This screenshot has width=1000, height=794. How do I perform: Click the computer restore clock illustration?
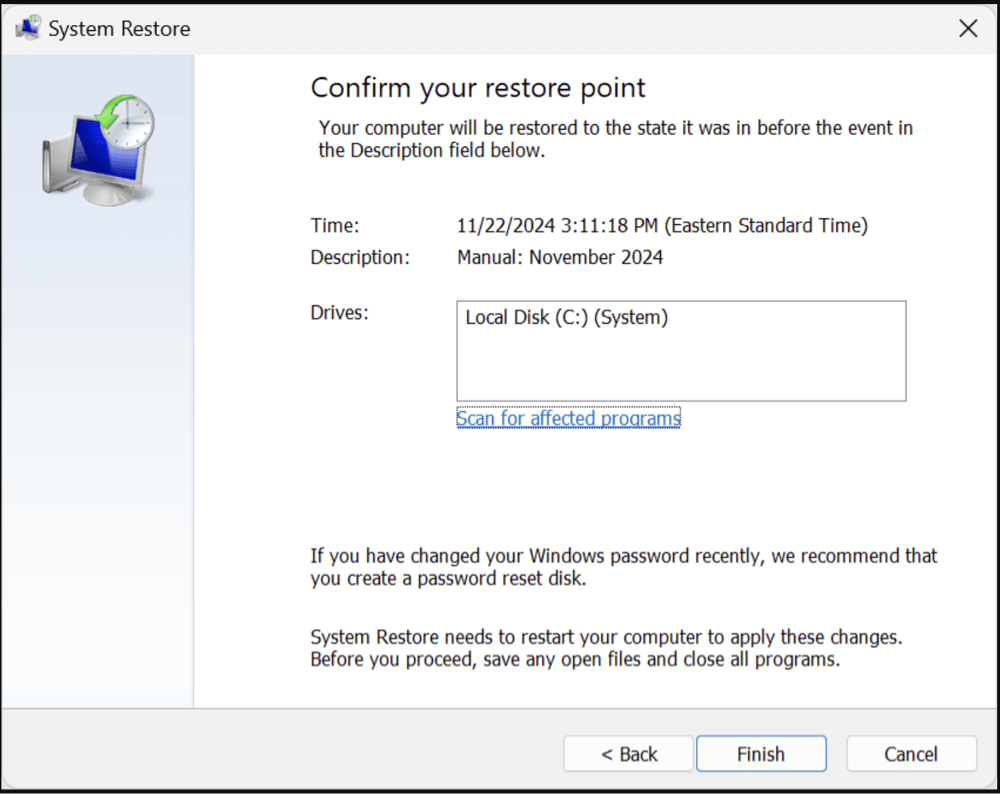pyautogui.click(x=96, y=150)
